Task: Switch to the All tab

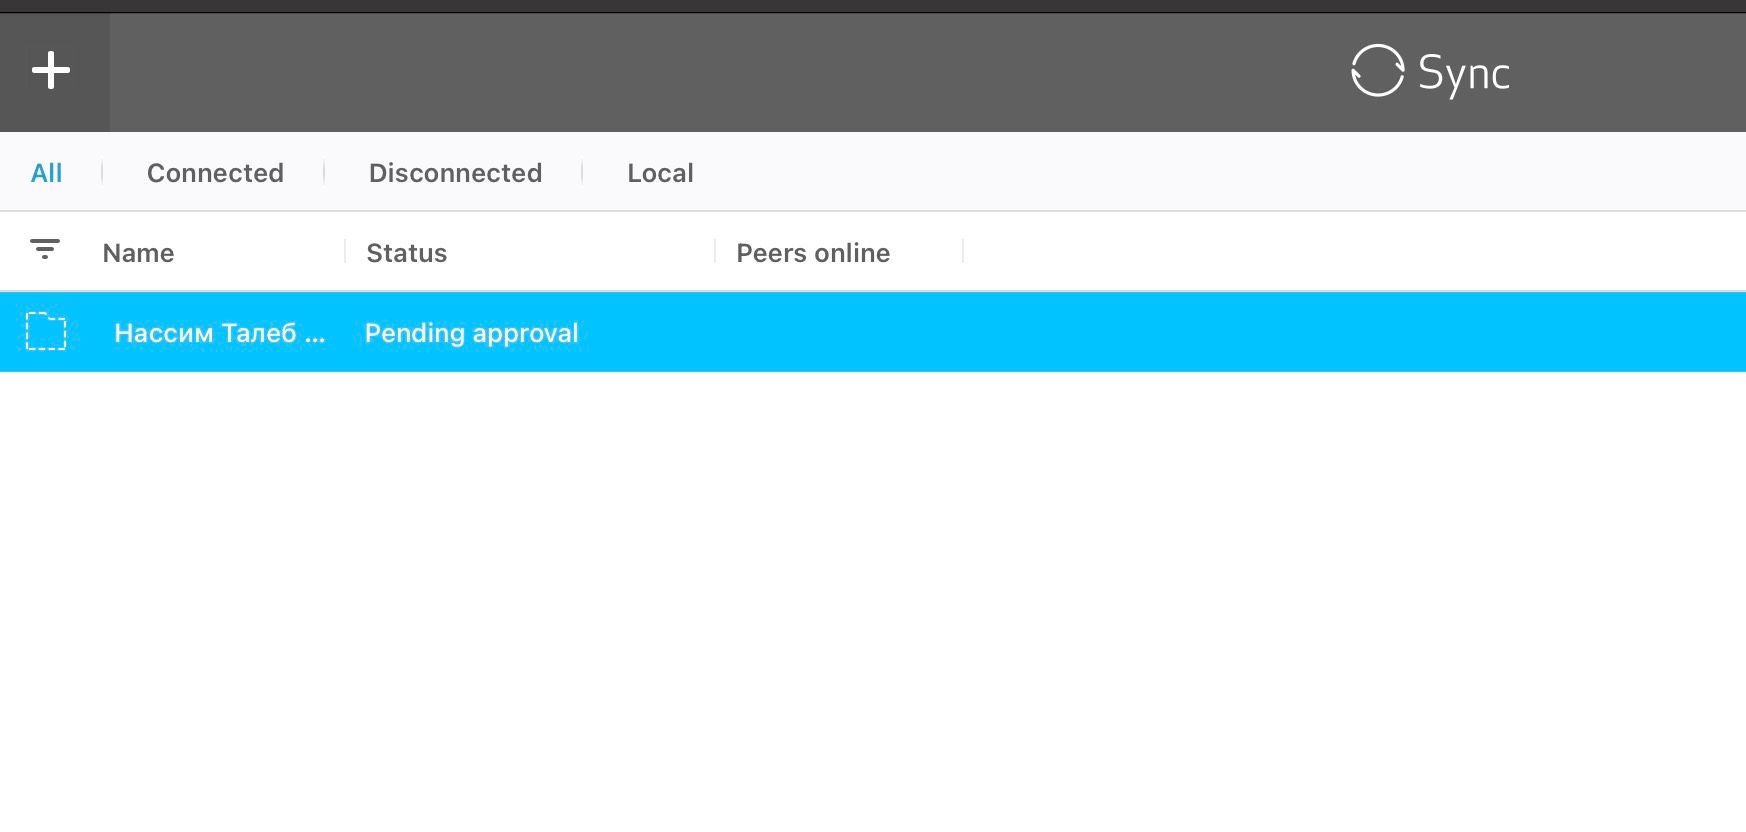Action: tap(46, 173)
